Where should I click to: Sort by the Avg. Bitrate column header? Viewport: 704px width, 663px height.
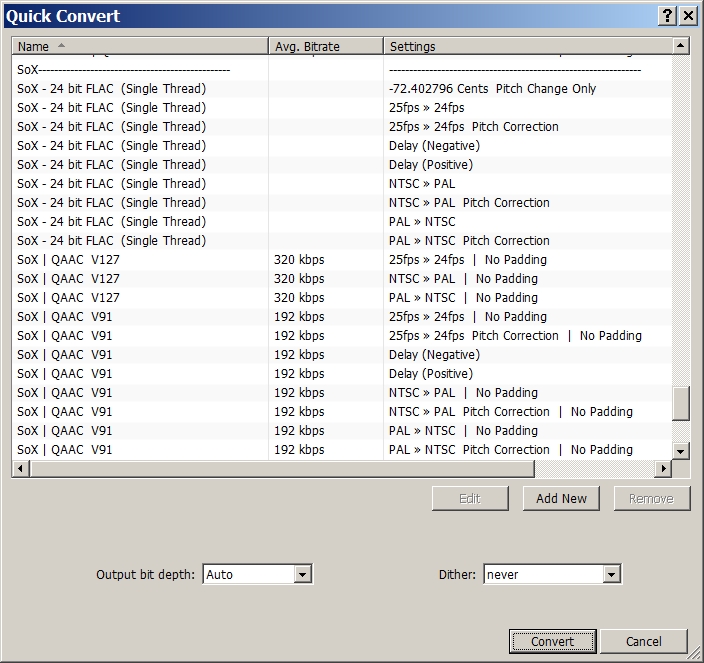326,46
